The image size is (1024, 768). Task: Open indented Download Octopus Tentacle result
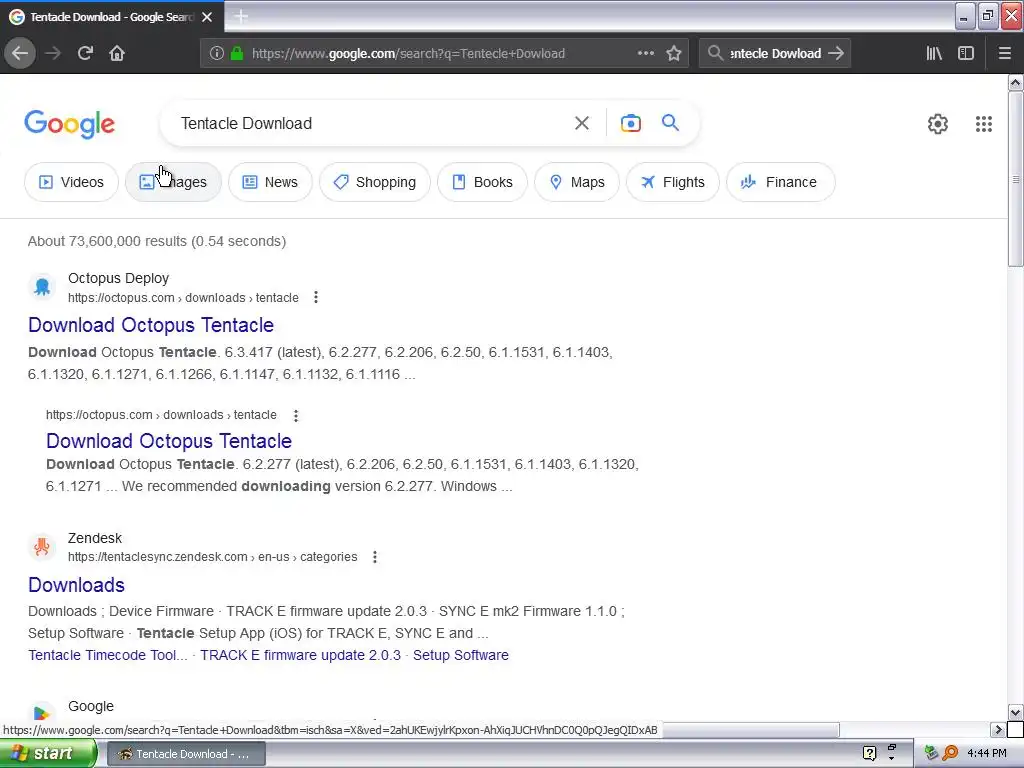point(168,441)
